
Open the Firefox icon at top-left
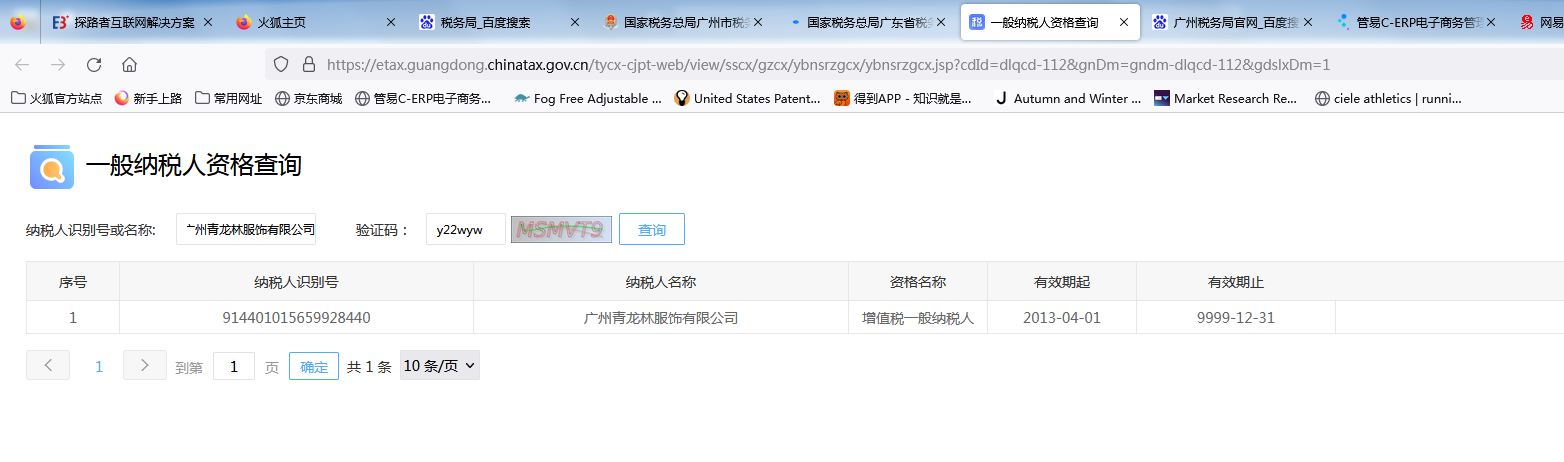point(18,22)
